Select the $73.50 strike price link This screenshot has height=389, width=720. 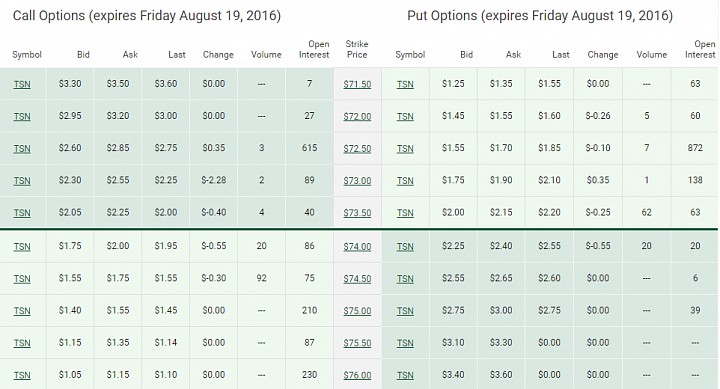[357, 213]
